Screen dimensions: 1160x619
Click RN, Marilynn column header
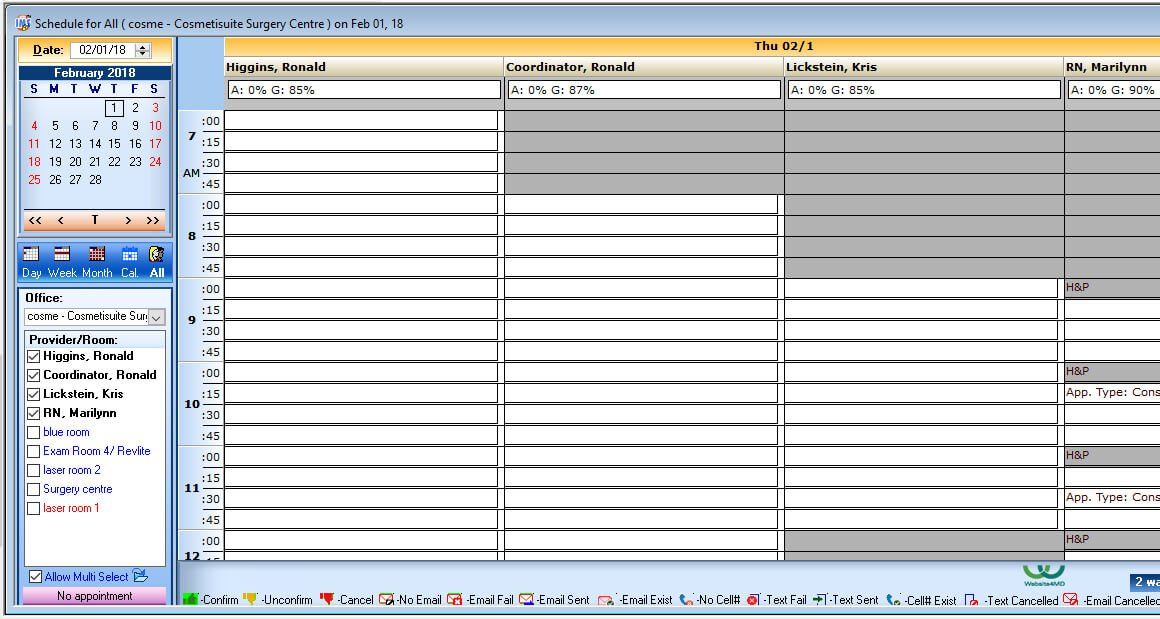tap(1113, 67)
